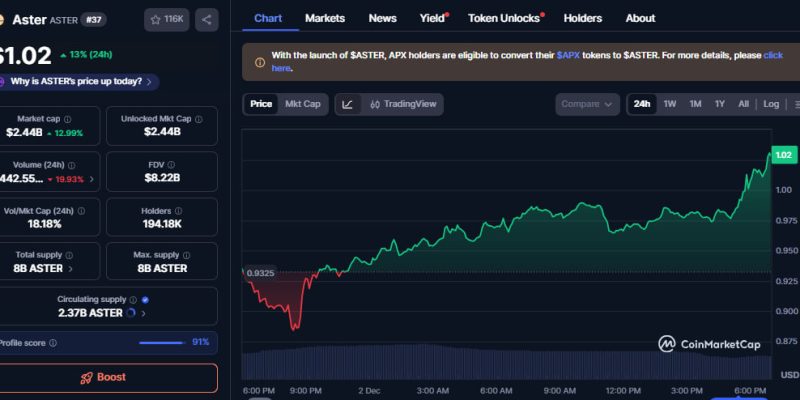Click "Why is ASTER's price up today?"
This screenshot has width=800, height=400.
(82, 81)
